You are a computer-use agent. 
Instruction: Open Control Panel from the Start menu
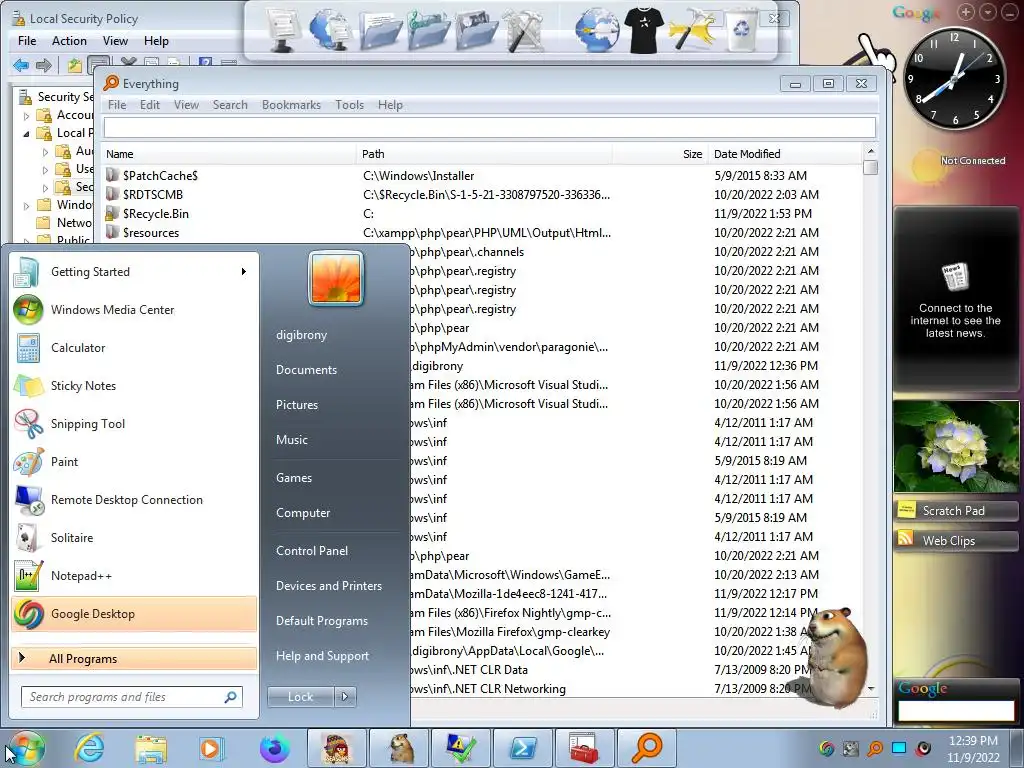312,551
